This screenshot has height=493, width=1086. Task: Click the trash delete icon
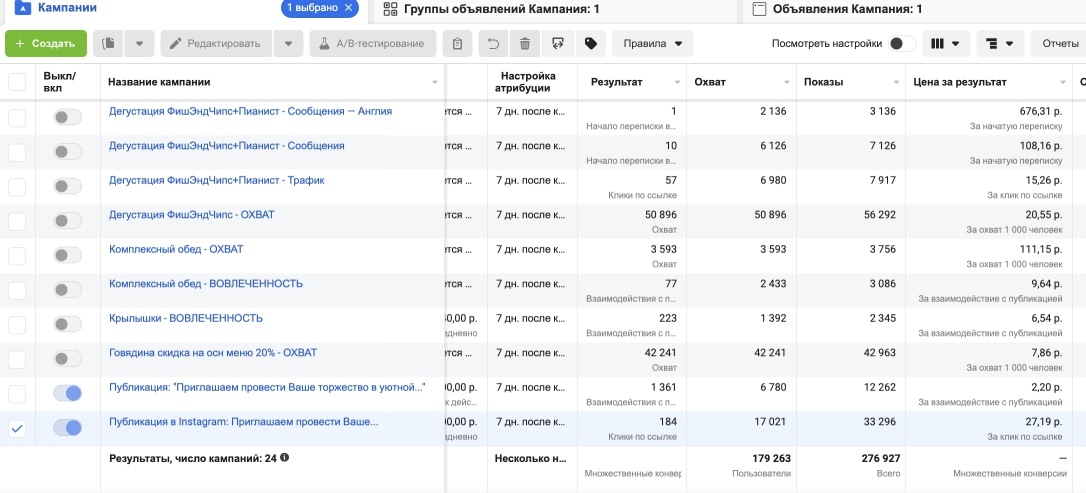click(x=525, y=44)
